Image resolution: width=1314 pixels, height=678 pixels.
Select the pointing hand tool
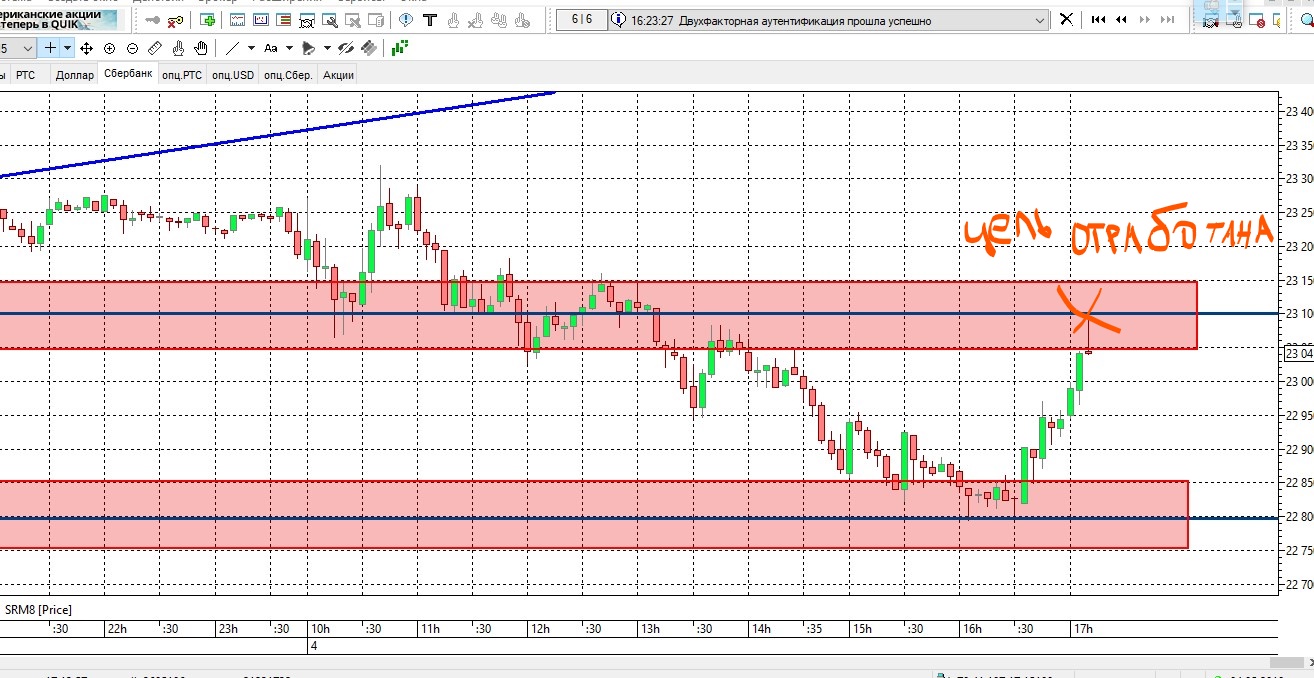pyautogui.click(x=178, y=48)
